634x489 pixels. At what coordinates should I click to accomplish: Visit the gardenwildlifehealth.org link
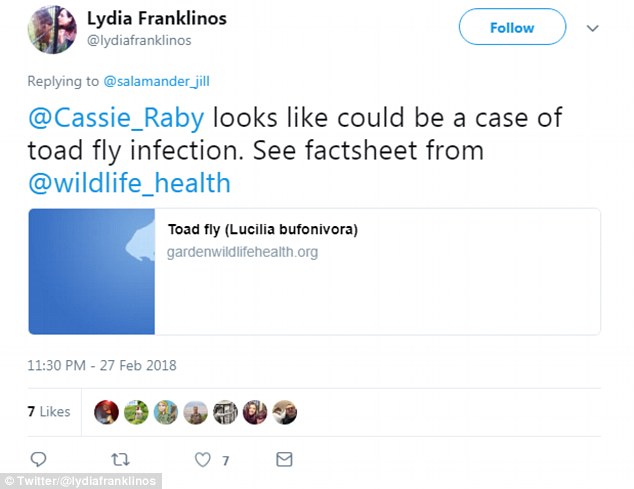point(243,252)
